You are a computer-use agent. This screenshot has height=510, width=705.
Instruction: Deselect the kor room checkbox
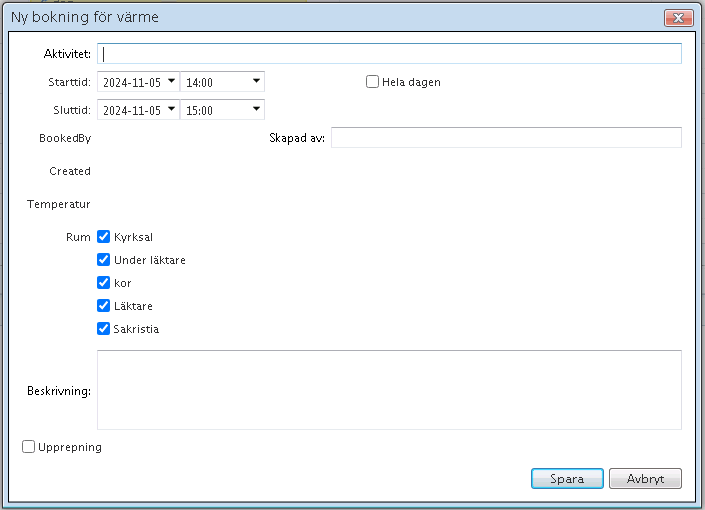coord(103,283)
